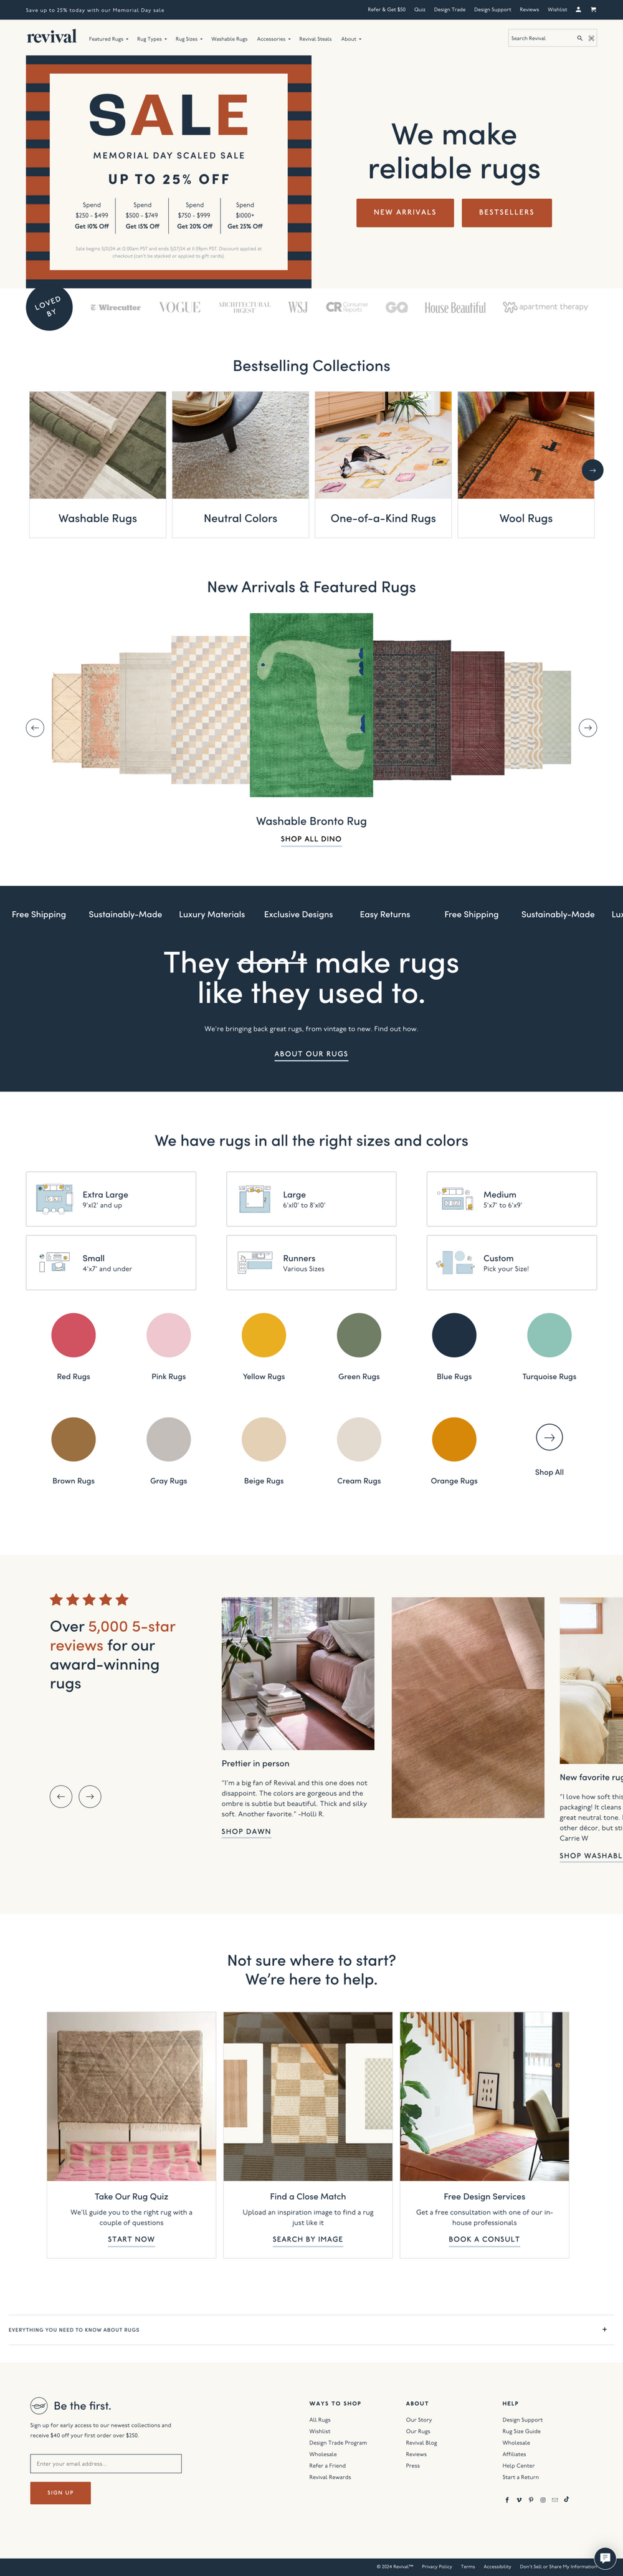The width and height of the screenshot is (623, 2576).
Task: Pick the Yellow Rugs color circle
Action: 264,1335
